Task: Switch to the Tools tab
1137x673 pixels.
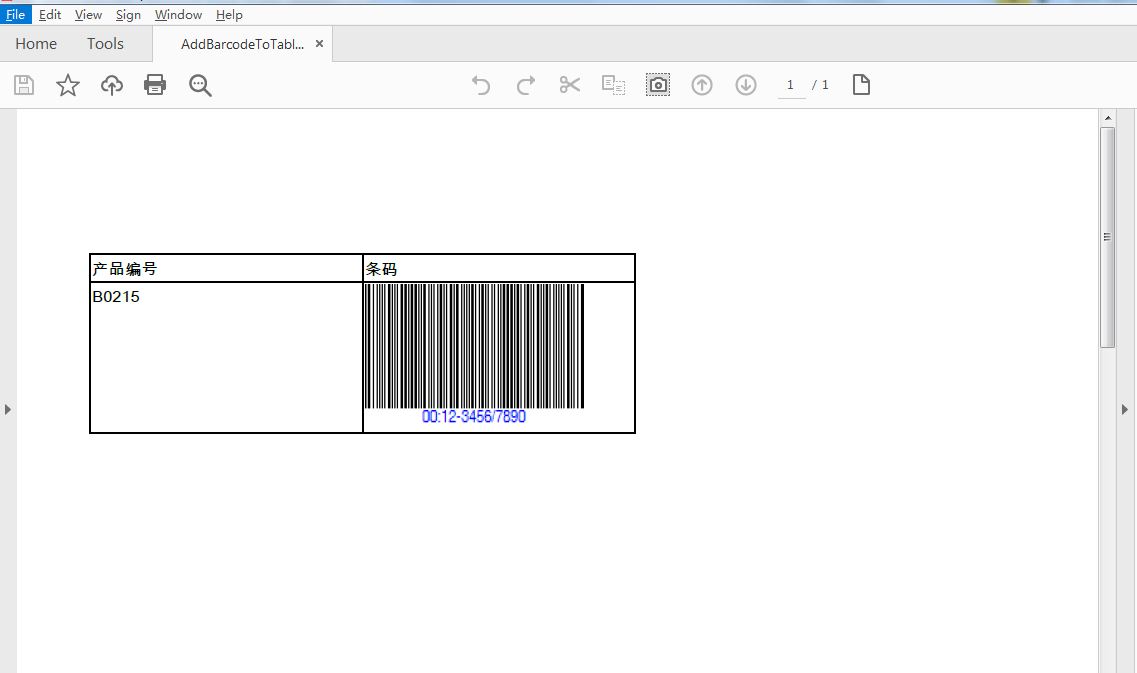Action: click(105, 44)
